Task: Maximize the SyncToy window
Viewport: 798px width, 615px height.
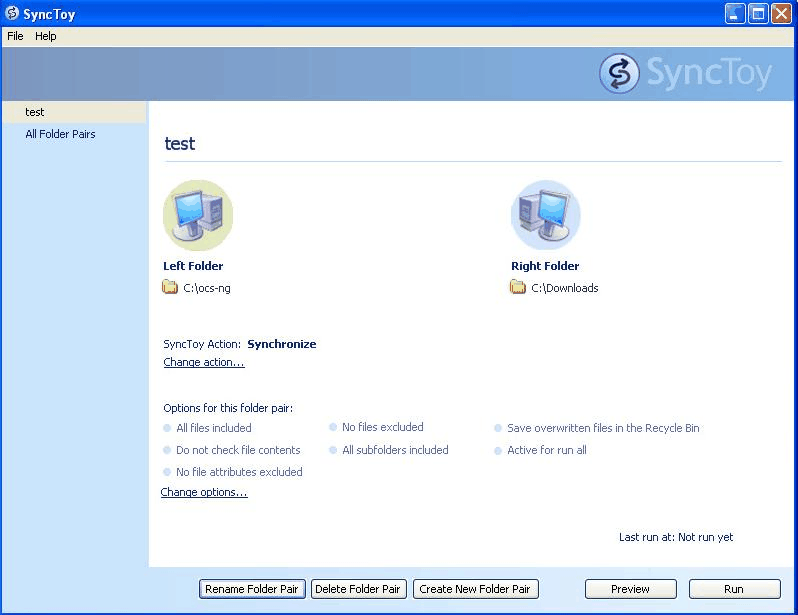Action: (x=758, y=14)
